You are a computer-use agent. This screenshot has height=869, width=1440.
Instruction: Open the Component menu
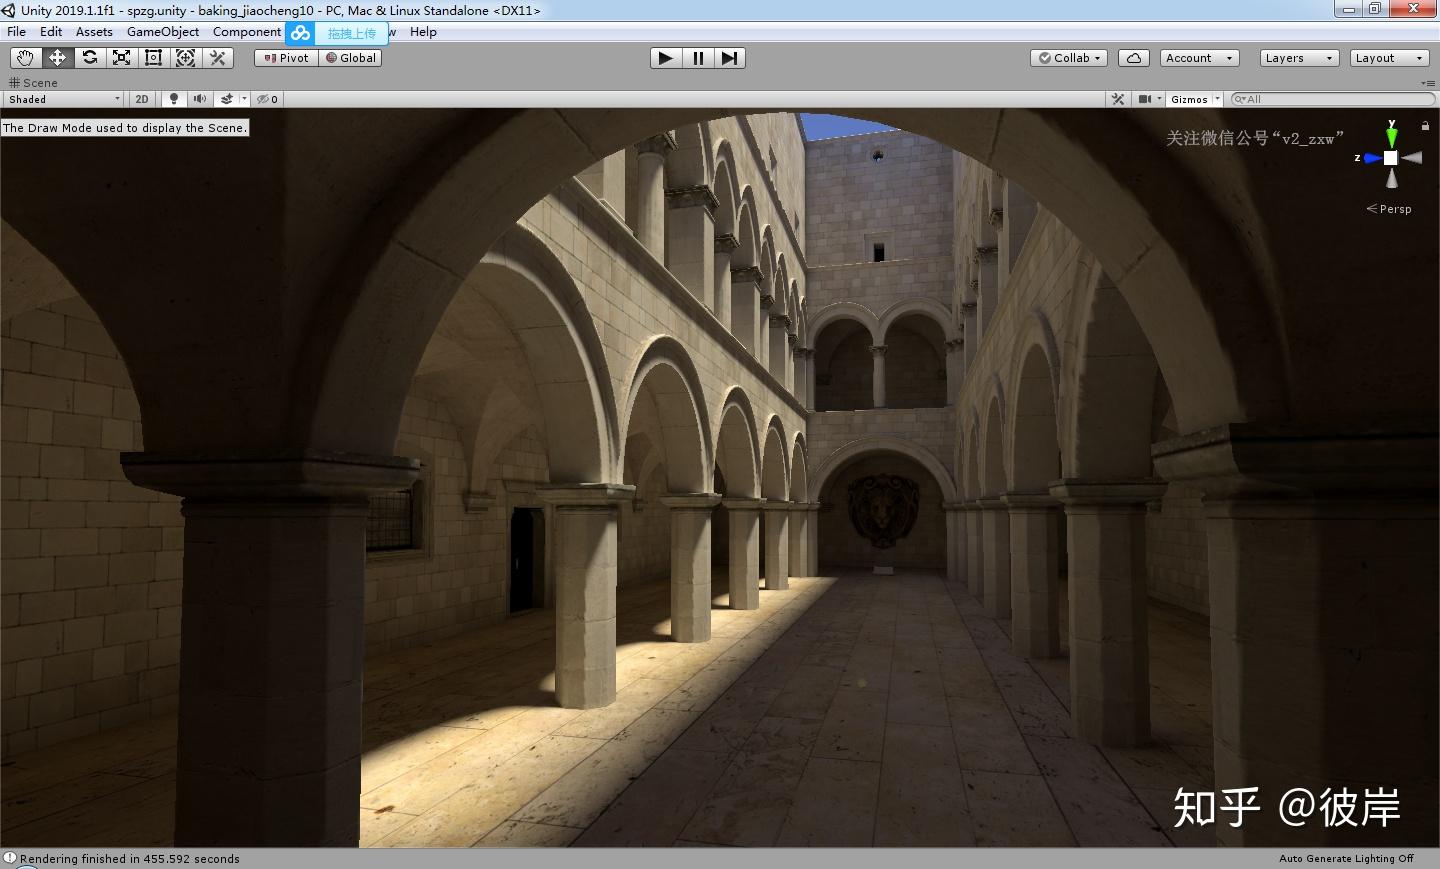(x=247, y=32)
